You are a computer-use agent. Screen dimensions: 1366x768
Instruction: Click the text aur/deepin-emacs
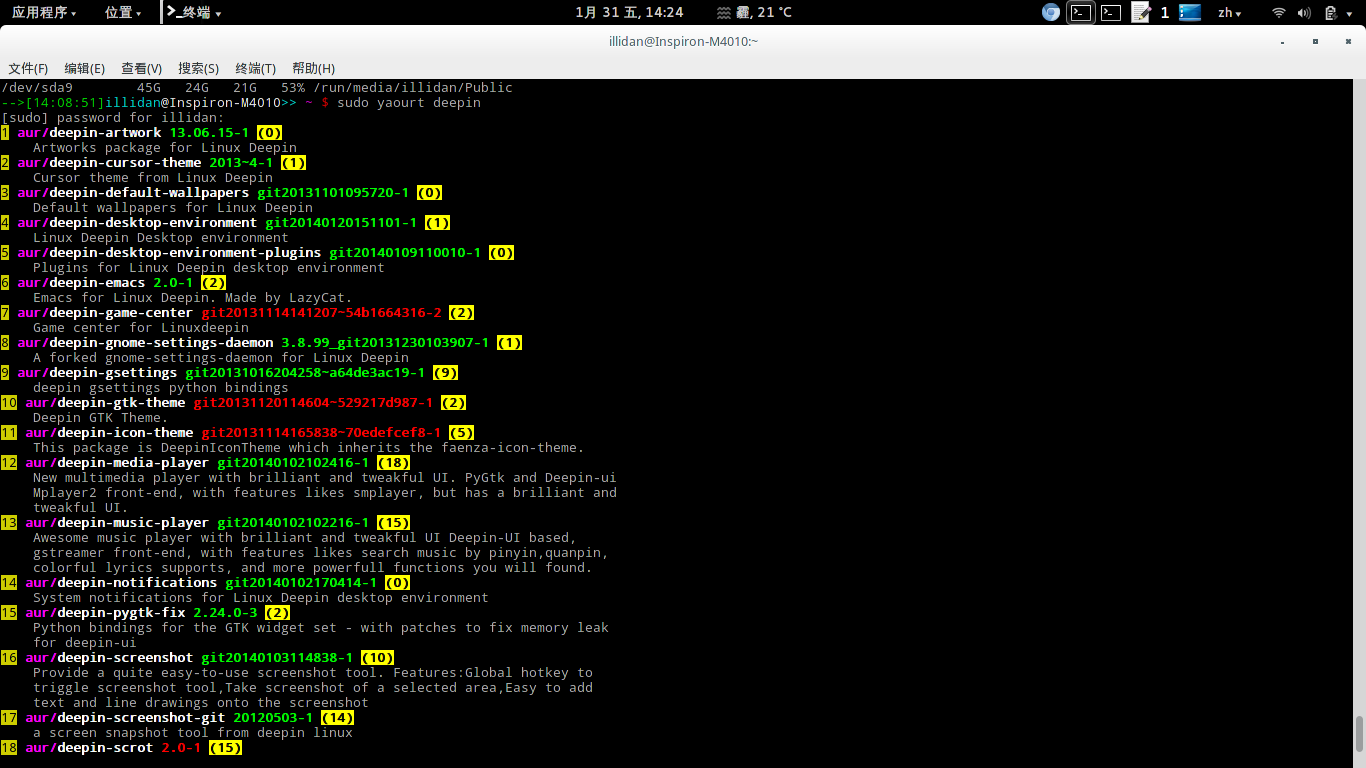[81, 282]
